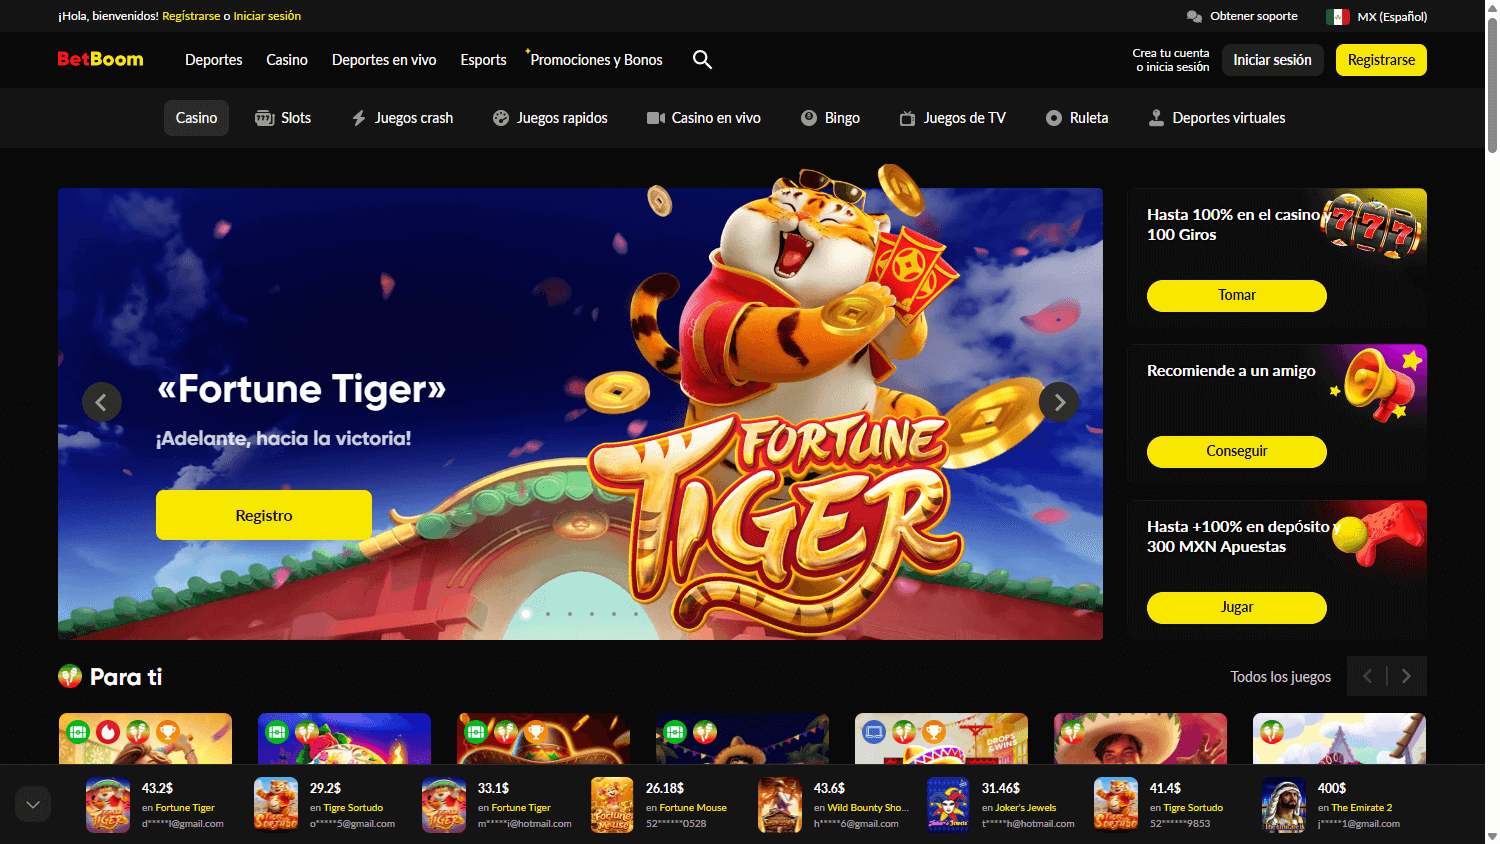Open Todos los juegos link
This screenshot has height=844, width=1500.
click(x=1280, y=676)
